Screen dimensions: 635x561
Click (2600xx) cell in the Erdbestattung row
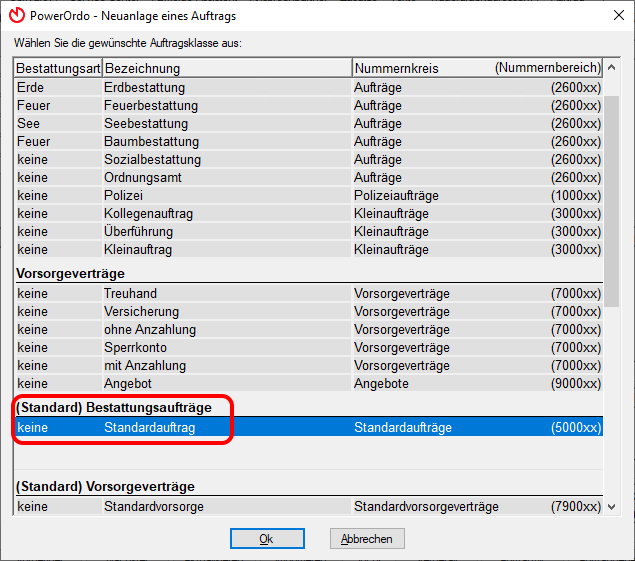(x=575, y=87)
